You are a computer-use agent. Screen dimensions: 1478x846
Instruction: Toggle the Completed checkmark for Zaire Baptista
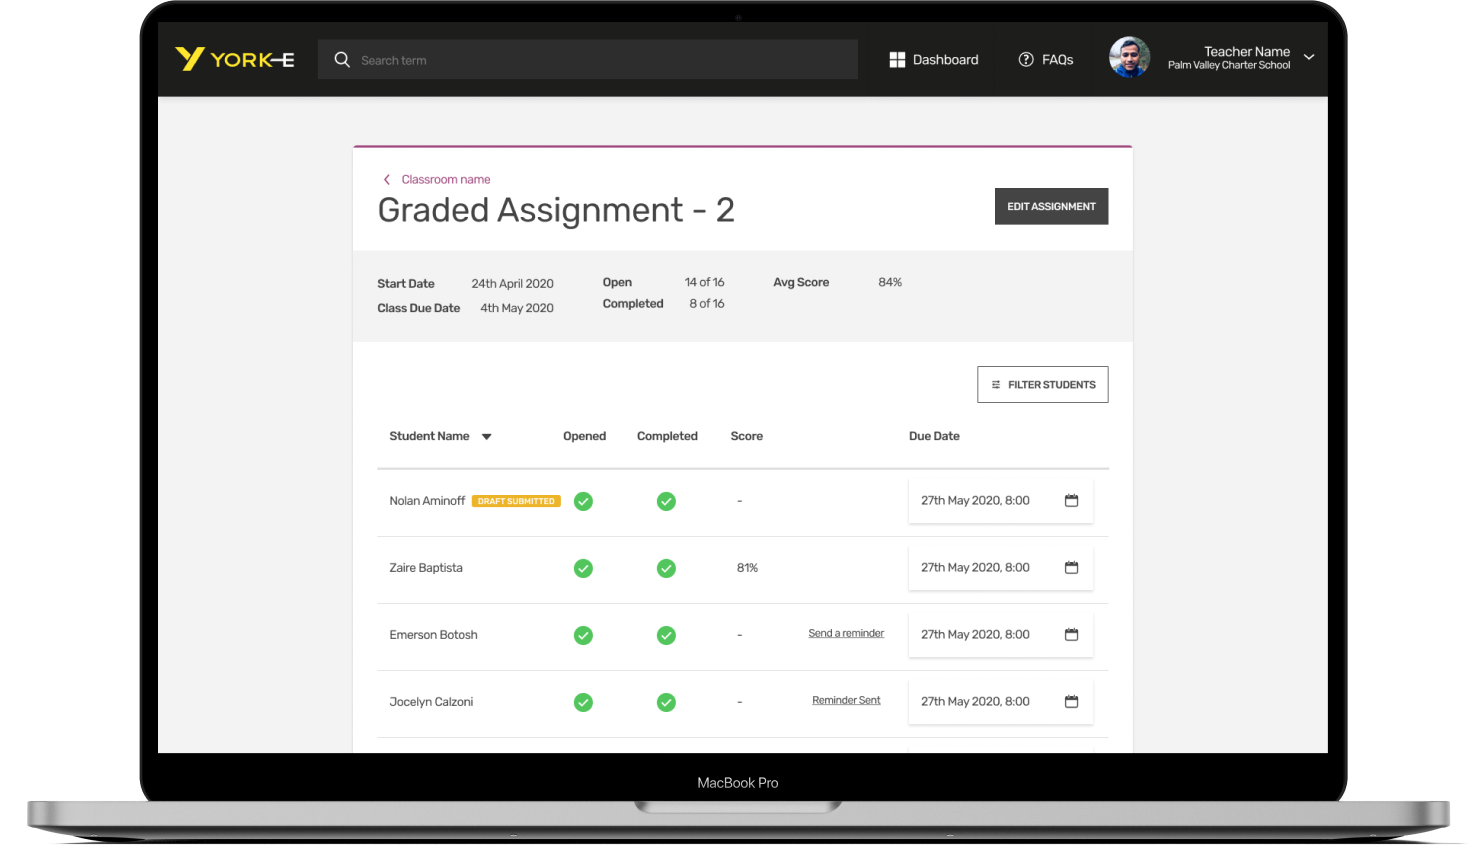pos(666,568)
